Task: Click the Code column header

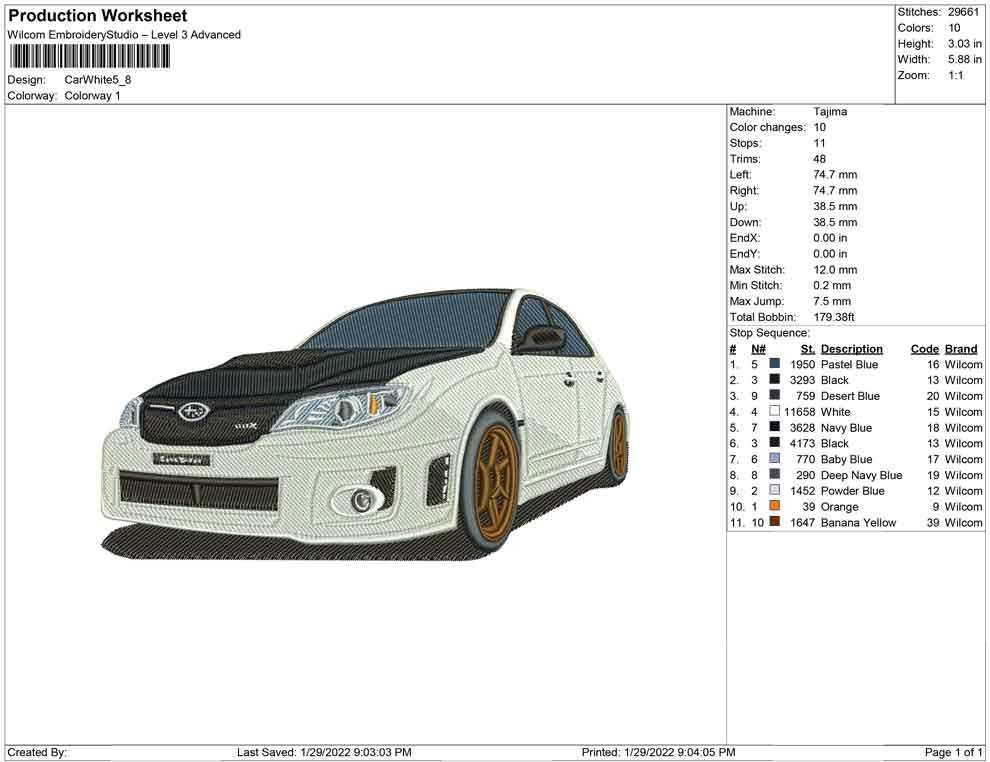Action: (924, 348)
